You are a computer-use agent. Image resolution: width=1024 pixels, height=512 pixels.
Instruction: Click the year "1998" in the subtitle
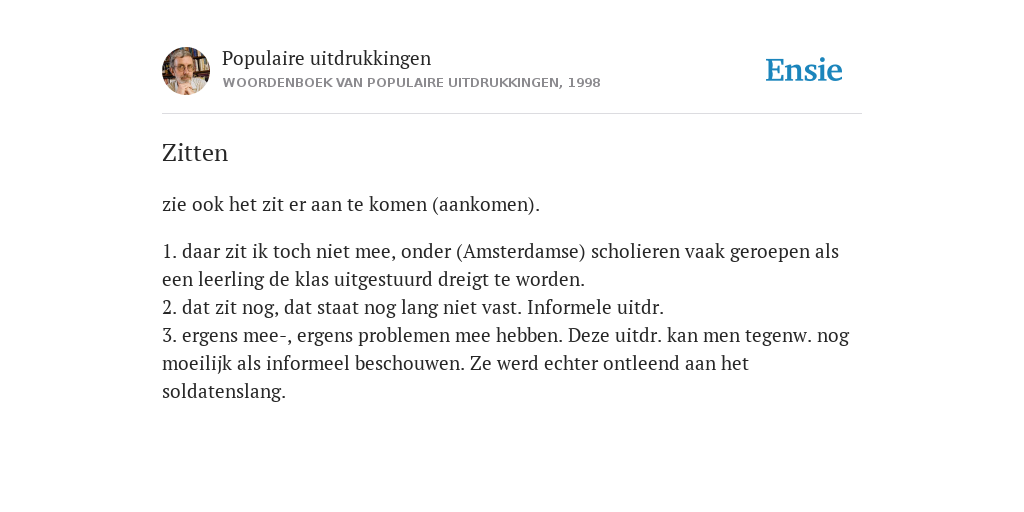[x=584, y=83]
